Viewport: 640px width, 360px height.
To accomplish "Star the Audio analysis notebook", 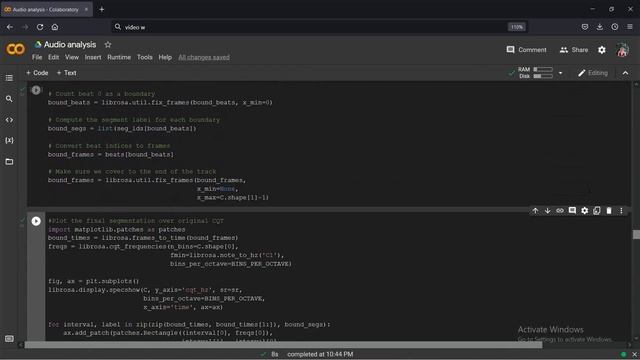I will click(x=108, y=44).
